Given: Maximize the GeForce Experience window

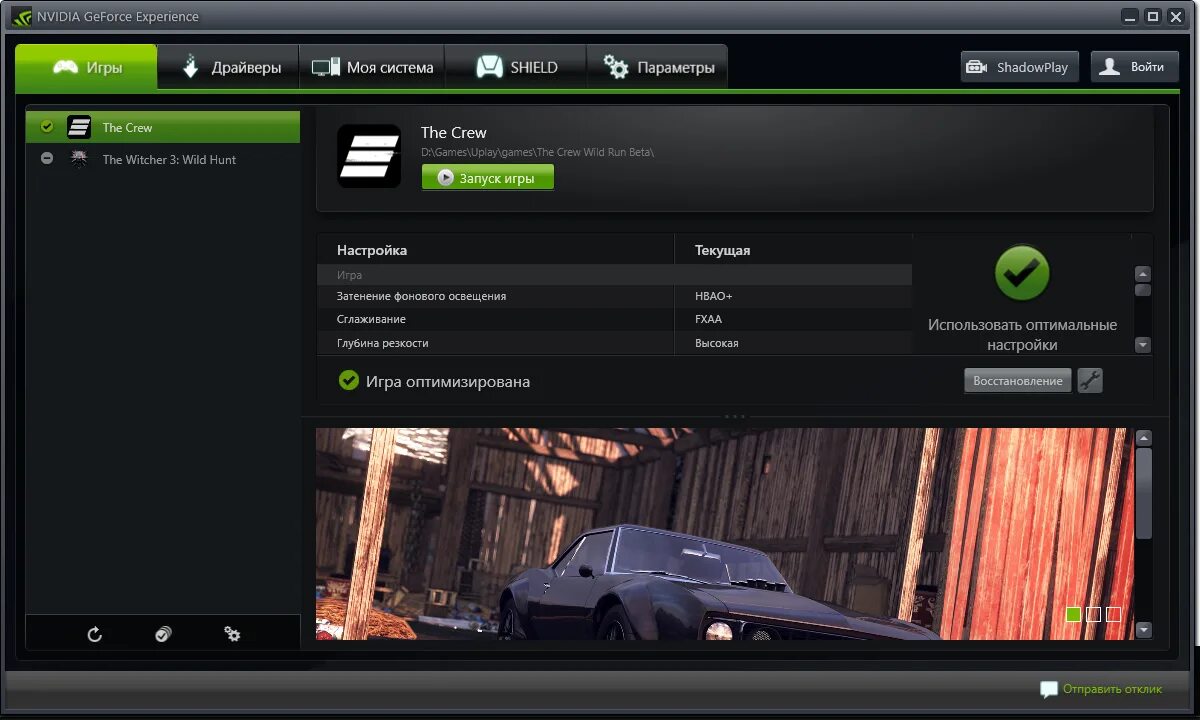Looking at the screenshot, I should click(x=1152, y=15).
